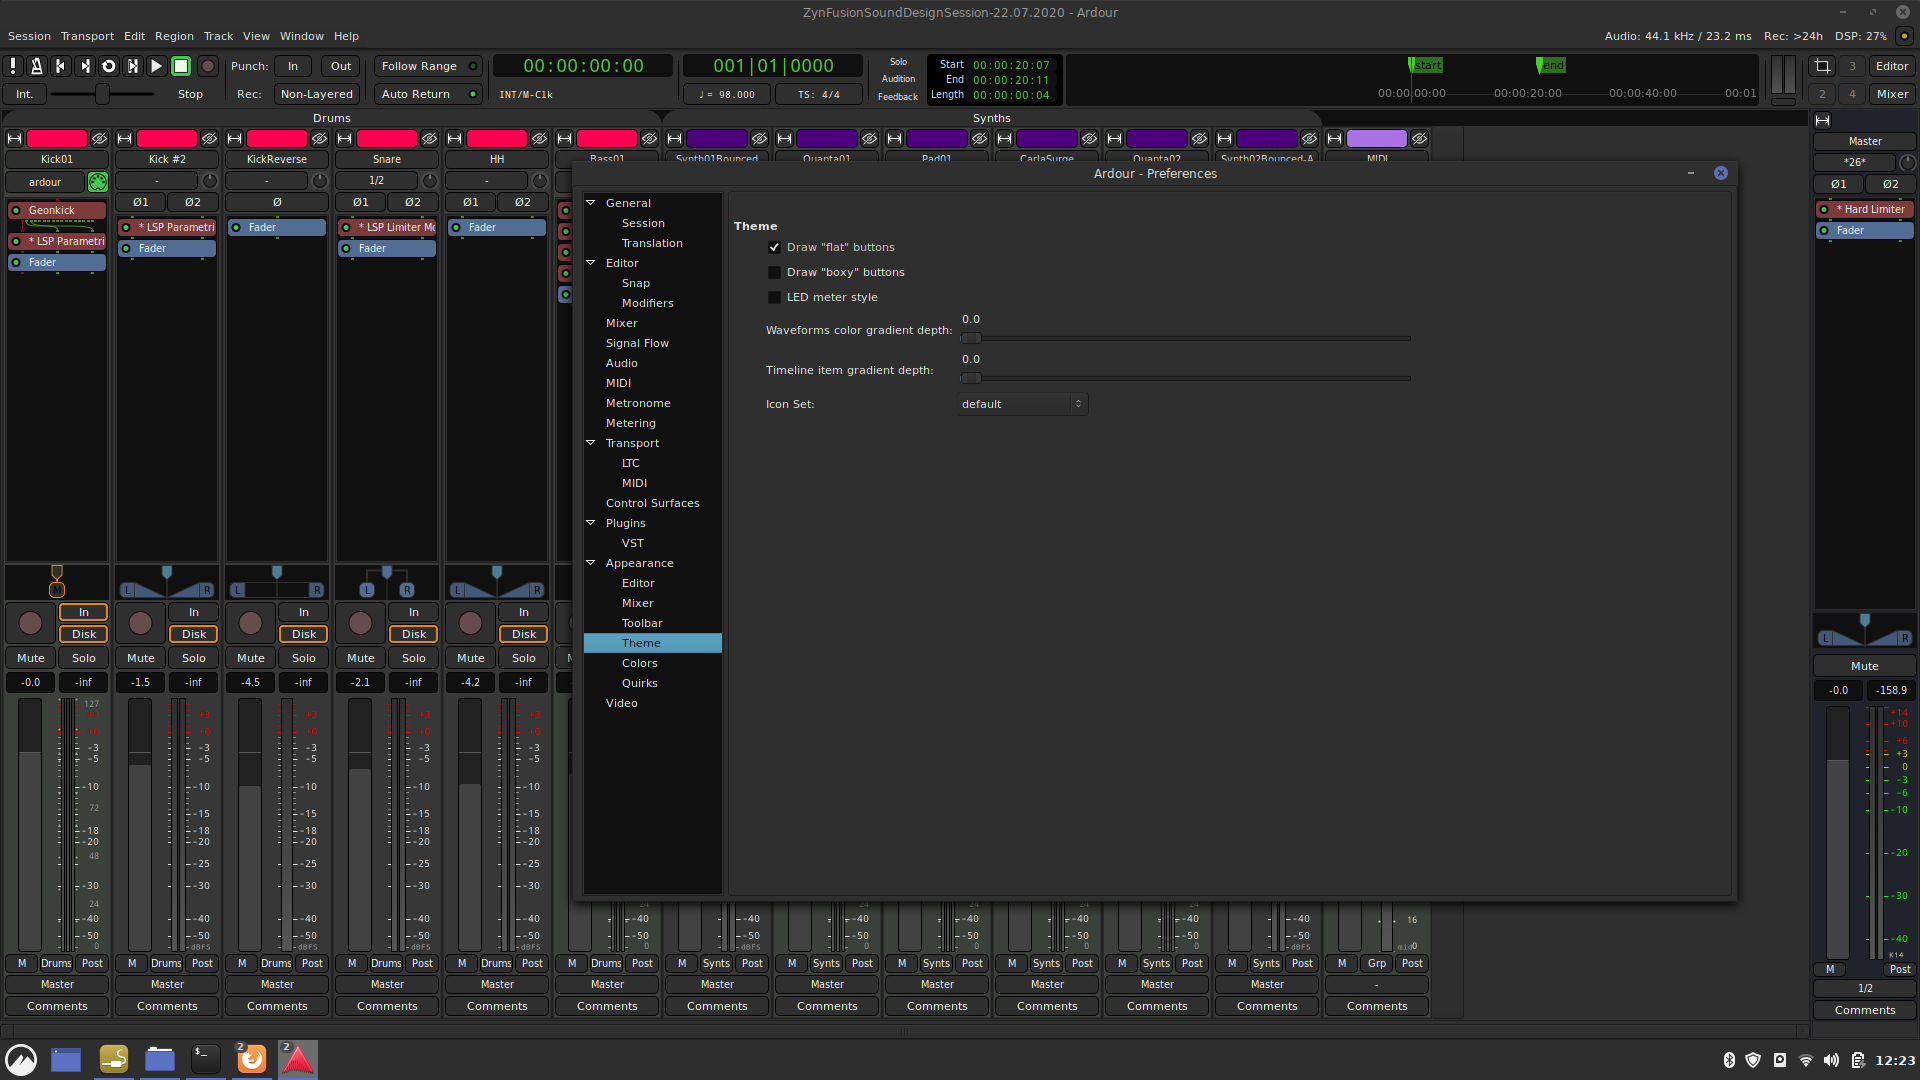The width and height of the screenshot is (1920, 1080).
Task: Open Firefox from the taskbar
Action: (x=251, y=1059)
